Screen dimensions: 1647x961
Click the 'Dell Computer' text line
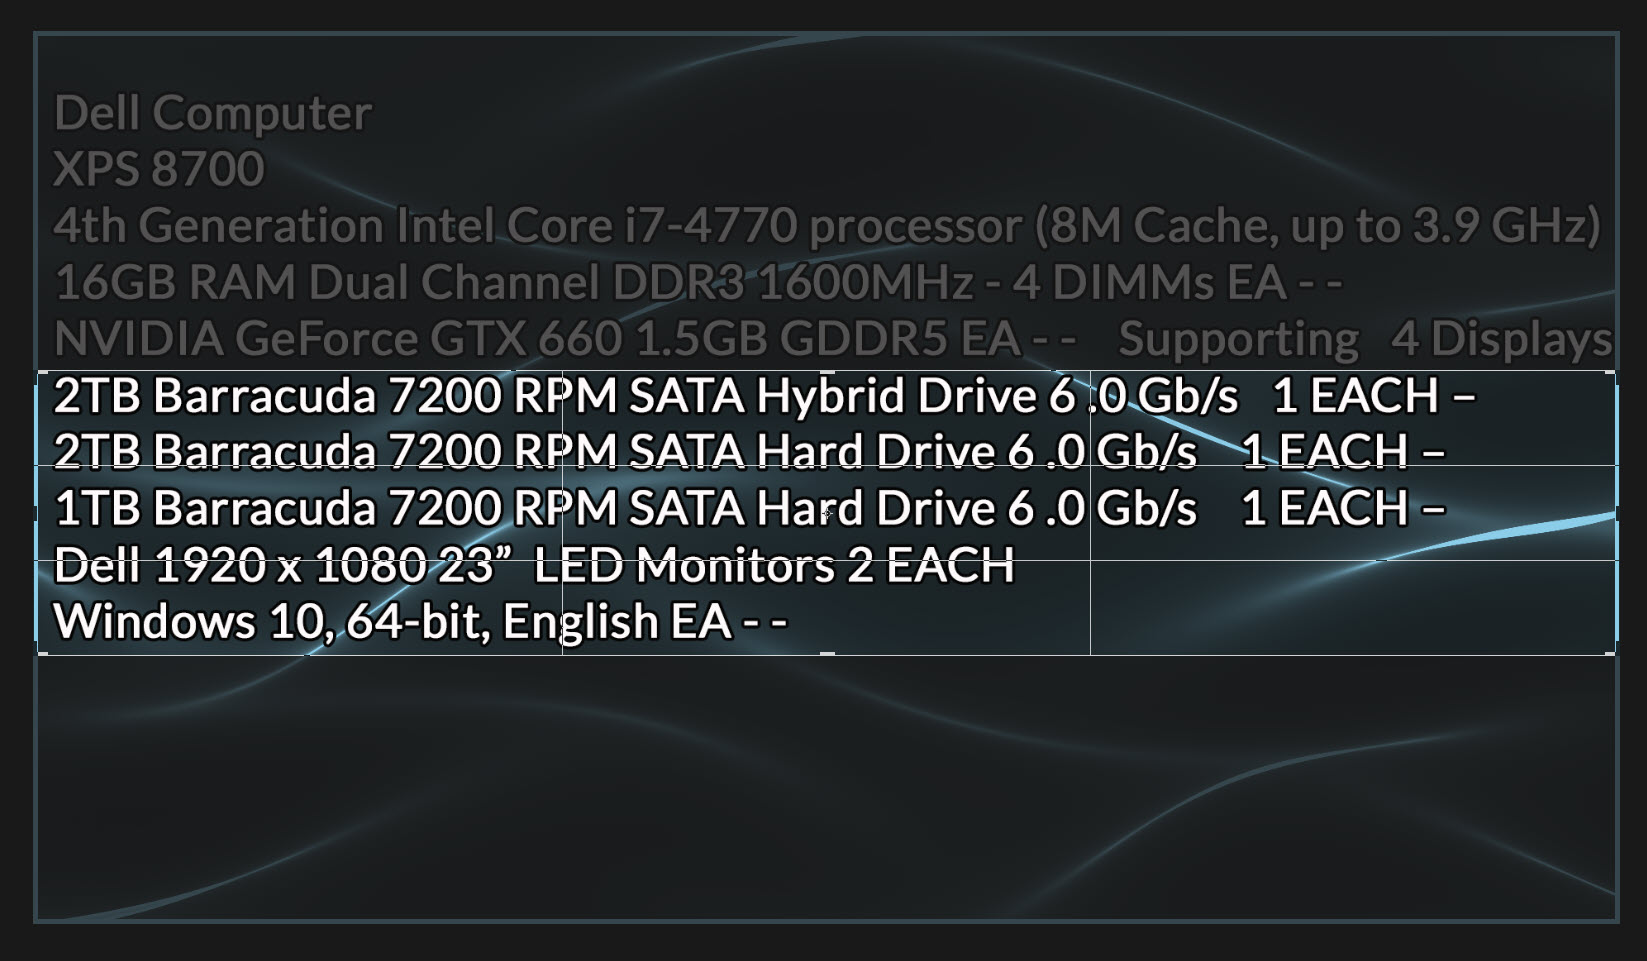point(212,112)
